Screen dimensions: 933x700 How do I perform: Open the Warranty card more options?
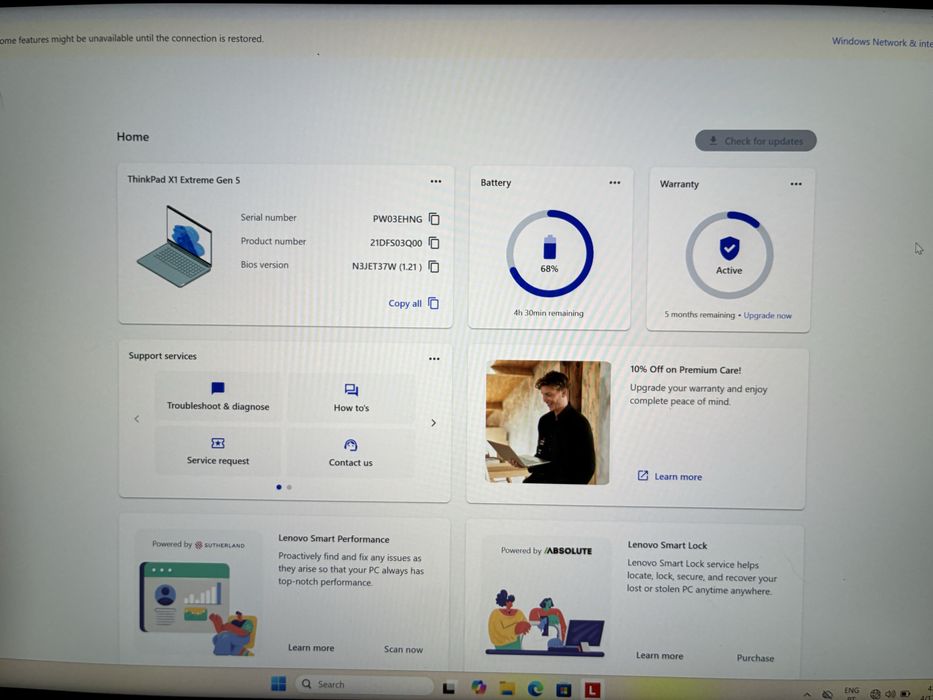coord(796,184)
